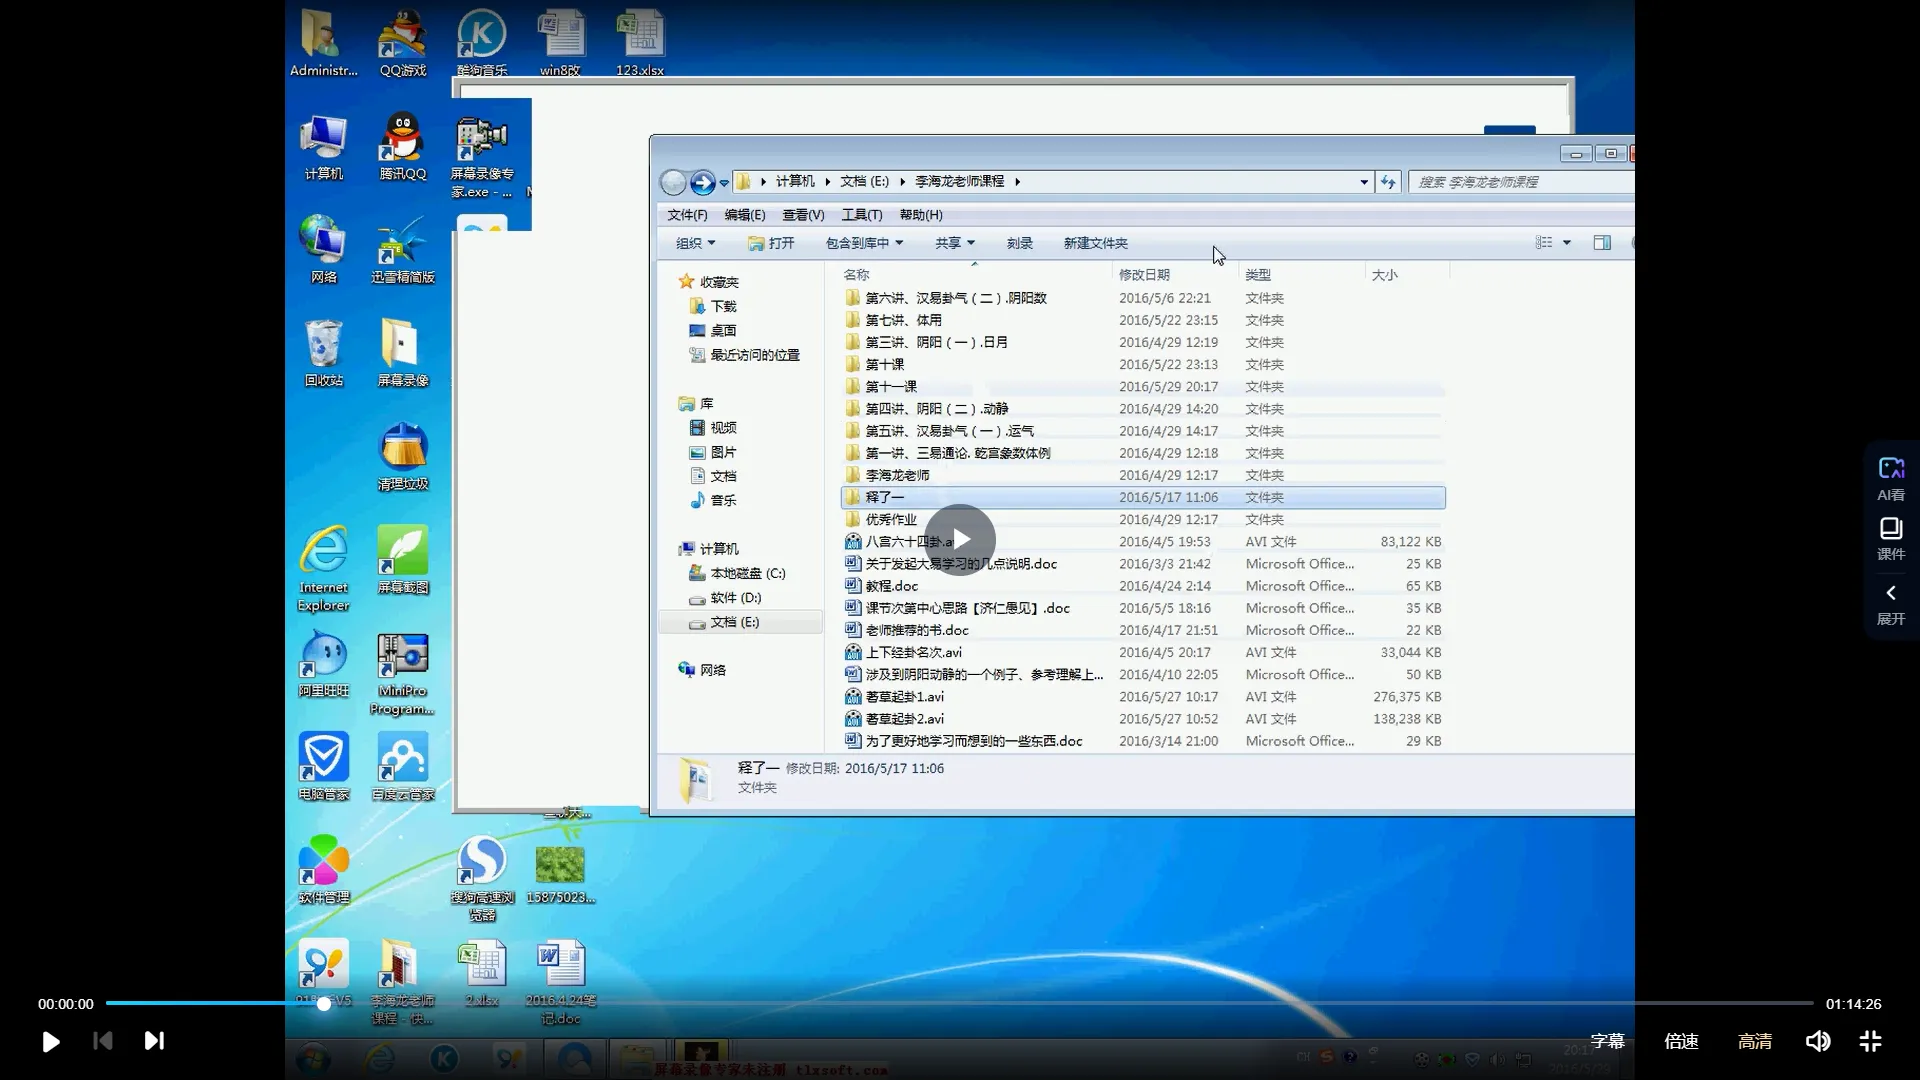Select 本地磁盘 (C:) drive
Image resolution: width=1920 pixels, height=1080 pixels.
click(x=737, y=573)
